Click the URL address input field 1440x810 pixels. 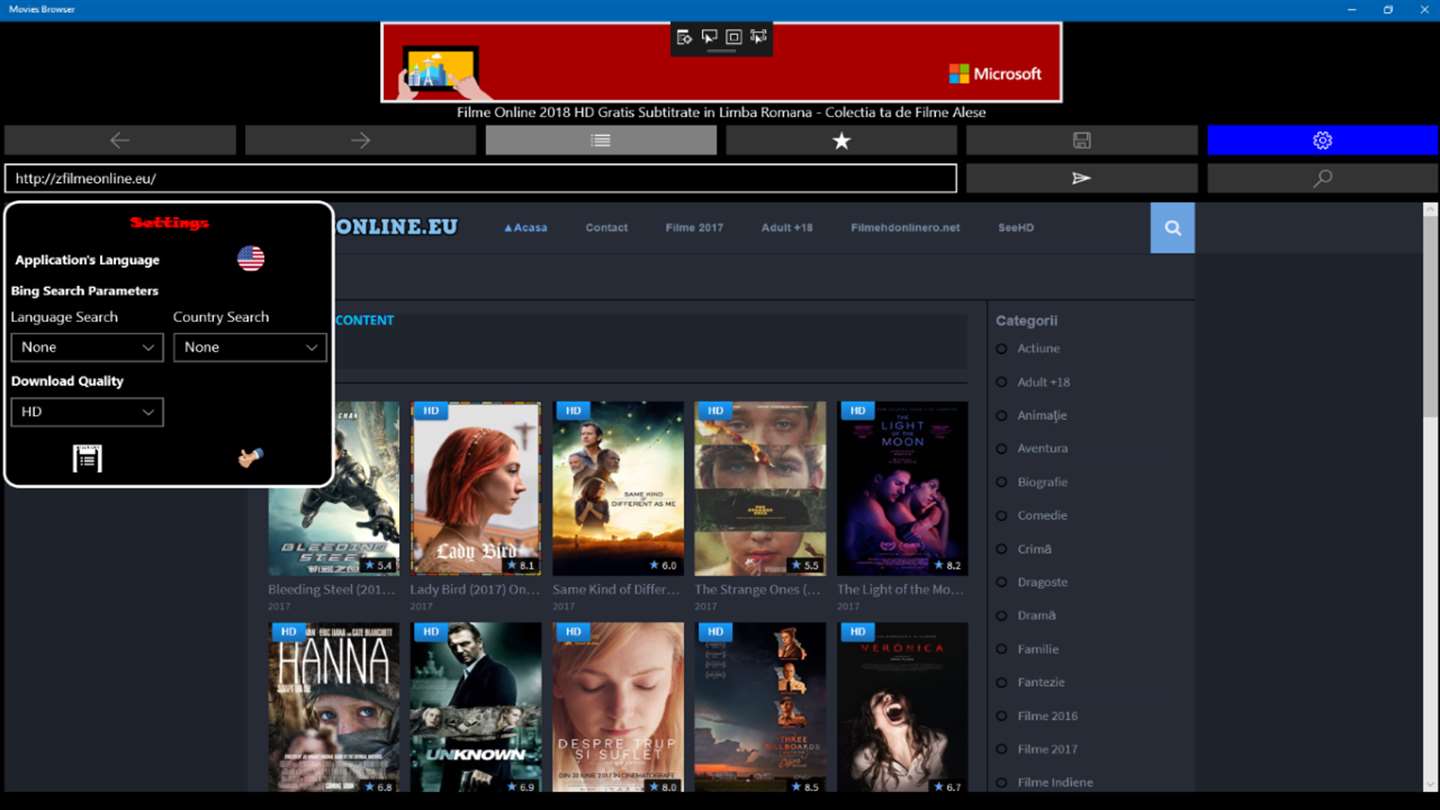point(481,178)
